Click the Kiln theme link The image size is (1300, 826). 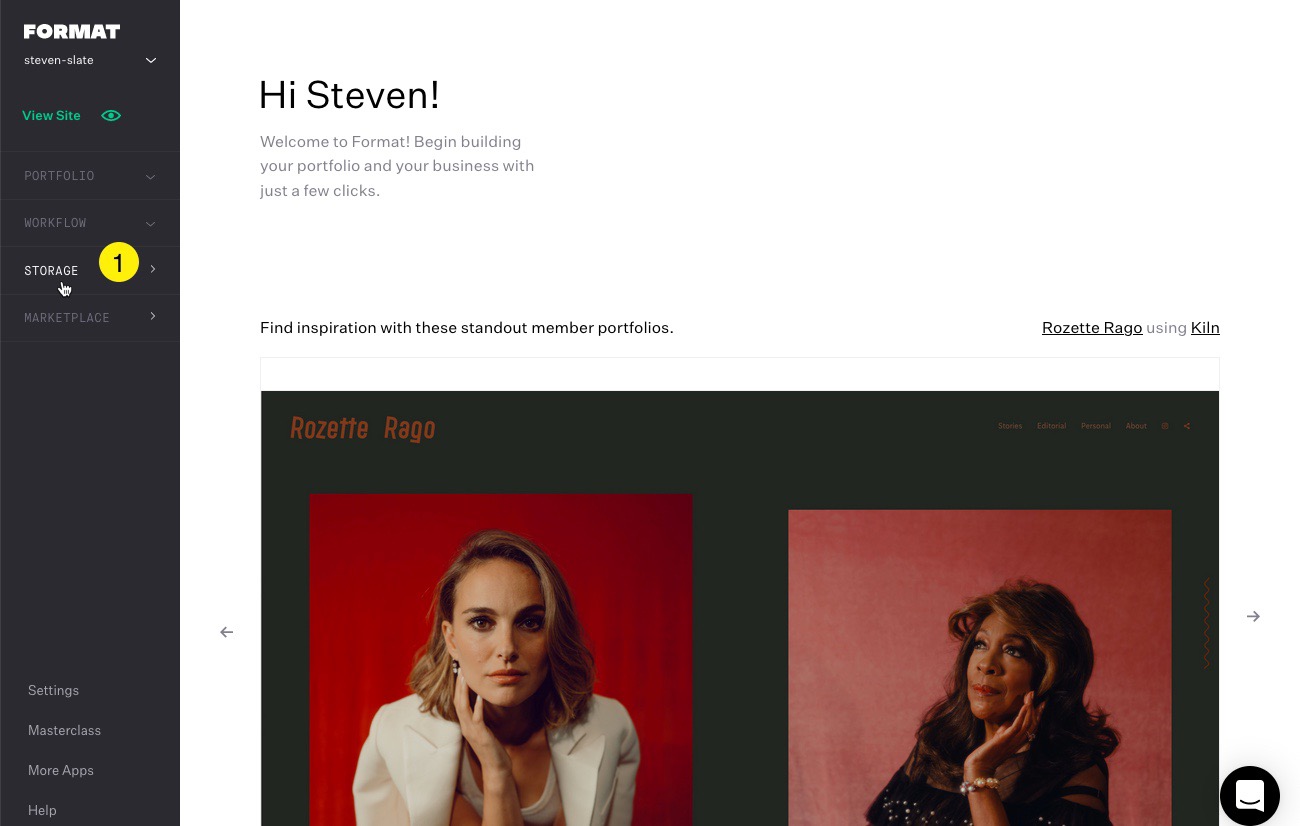pos(1205,328)
